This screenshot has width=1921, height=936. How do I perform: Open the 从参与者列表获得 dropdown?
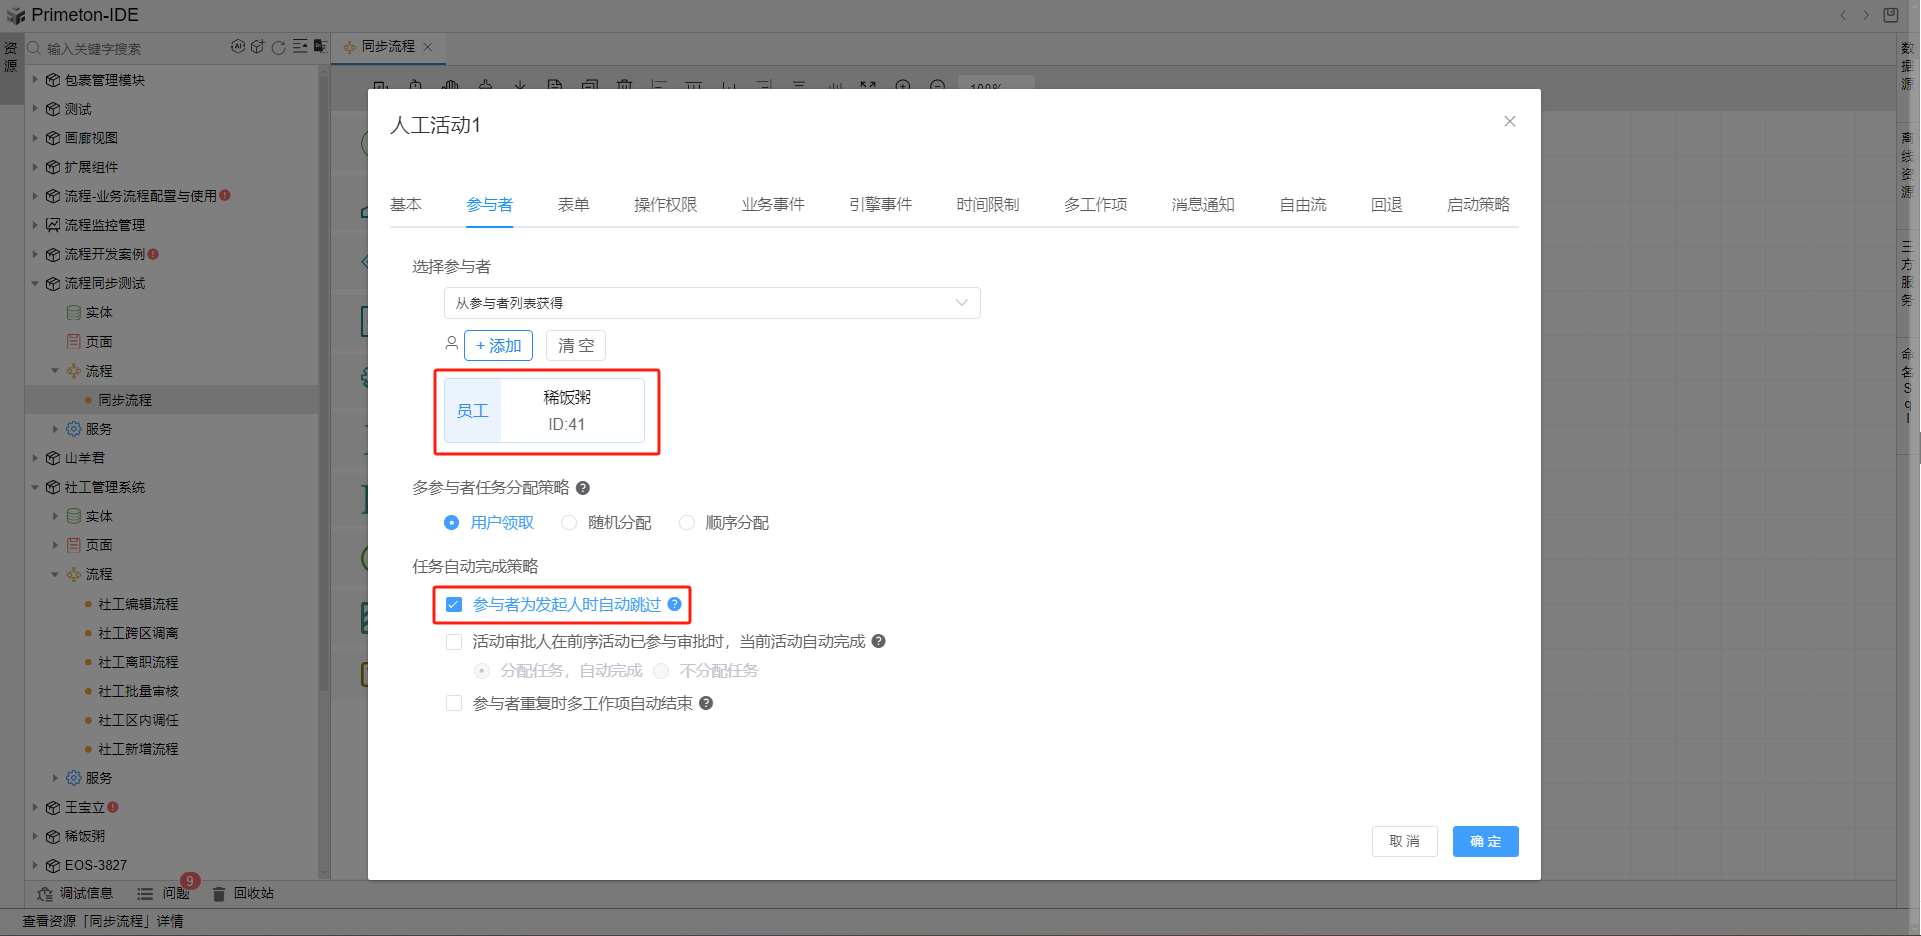pos(711,303)
